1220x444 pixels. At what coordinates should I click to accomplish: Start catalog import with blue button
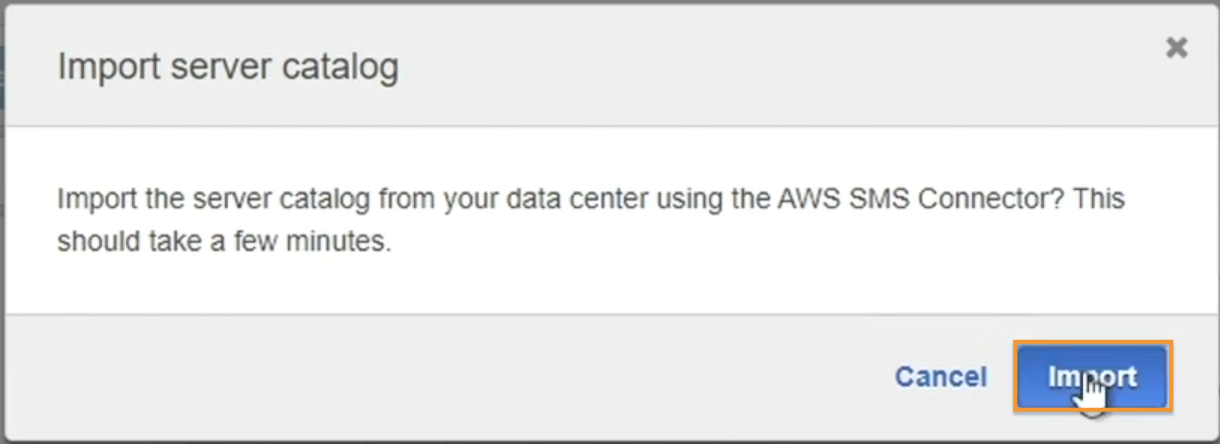coord(1093,377)
